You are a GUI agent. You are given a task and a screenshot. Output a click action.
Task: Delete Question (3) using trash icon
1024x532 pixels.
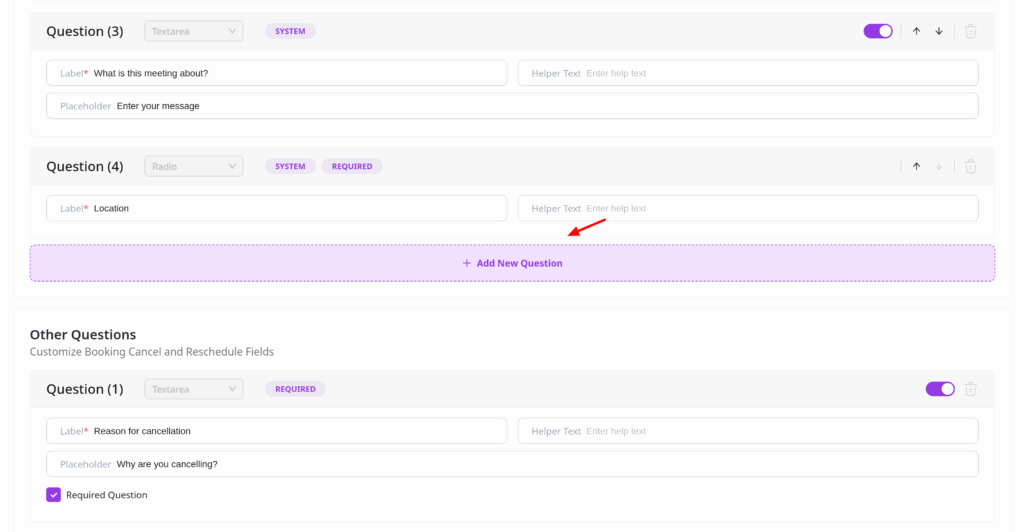coord(970,31)
